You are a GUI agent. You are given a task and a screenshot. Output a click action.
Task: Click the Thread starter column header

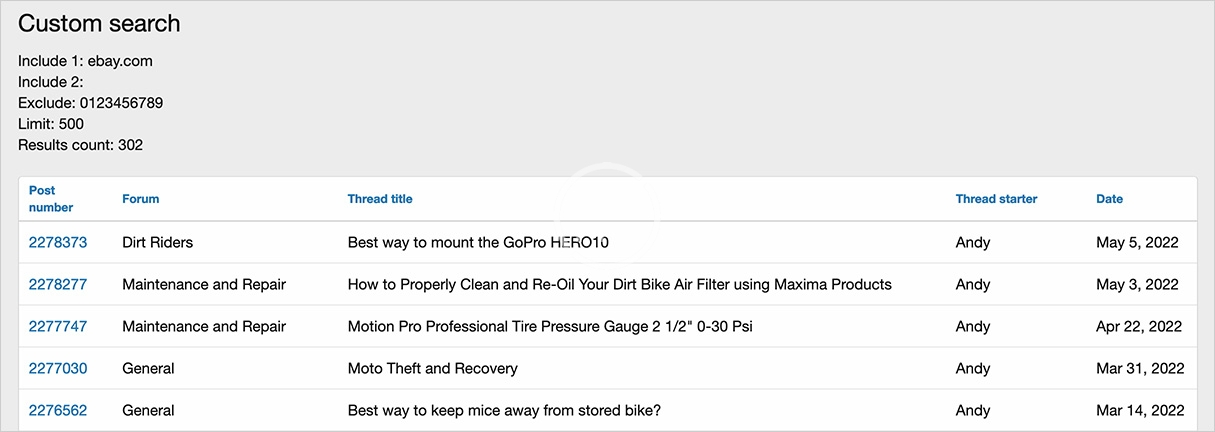996,199
